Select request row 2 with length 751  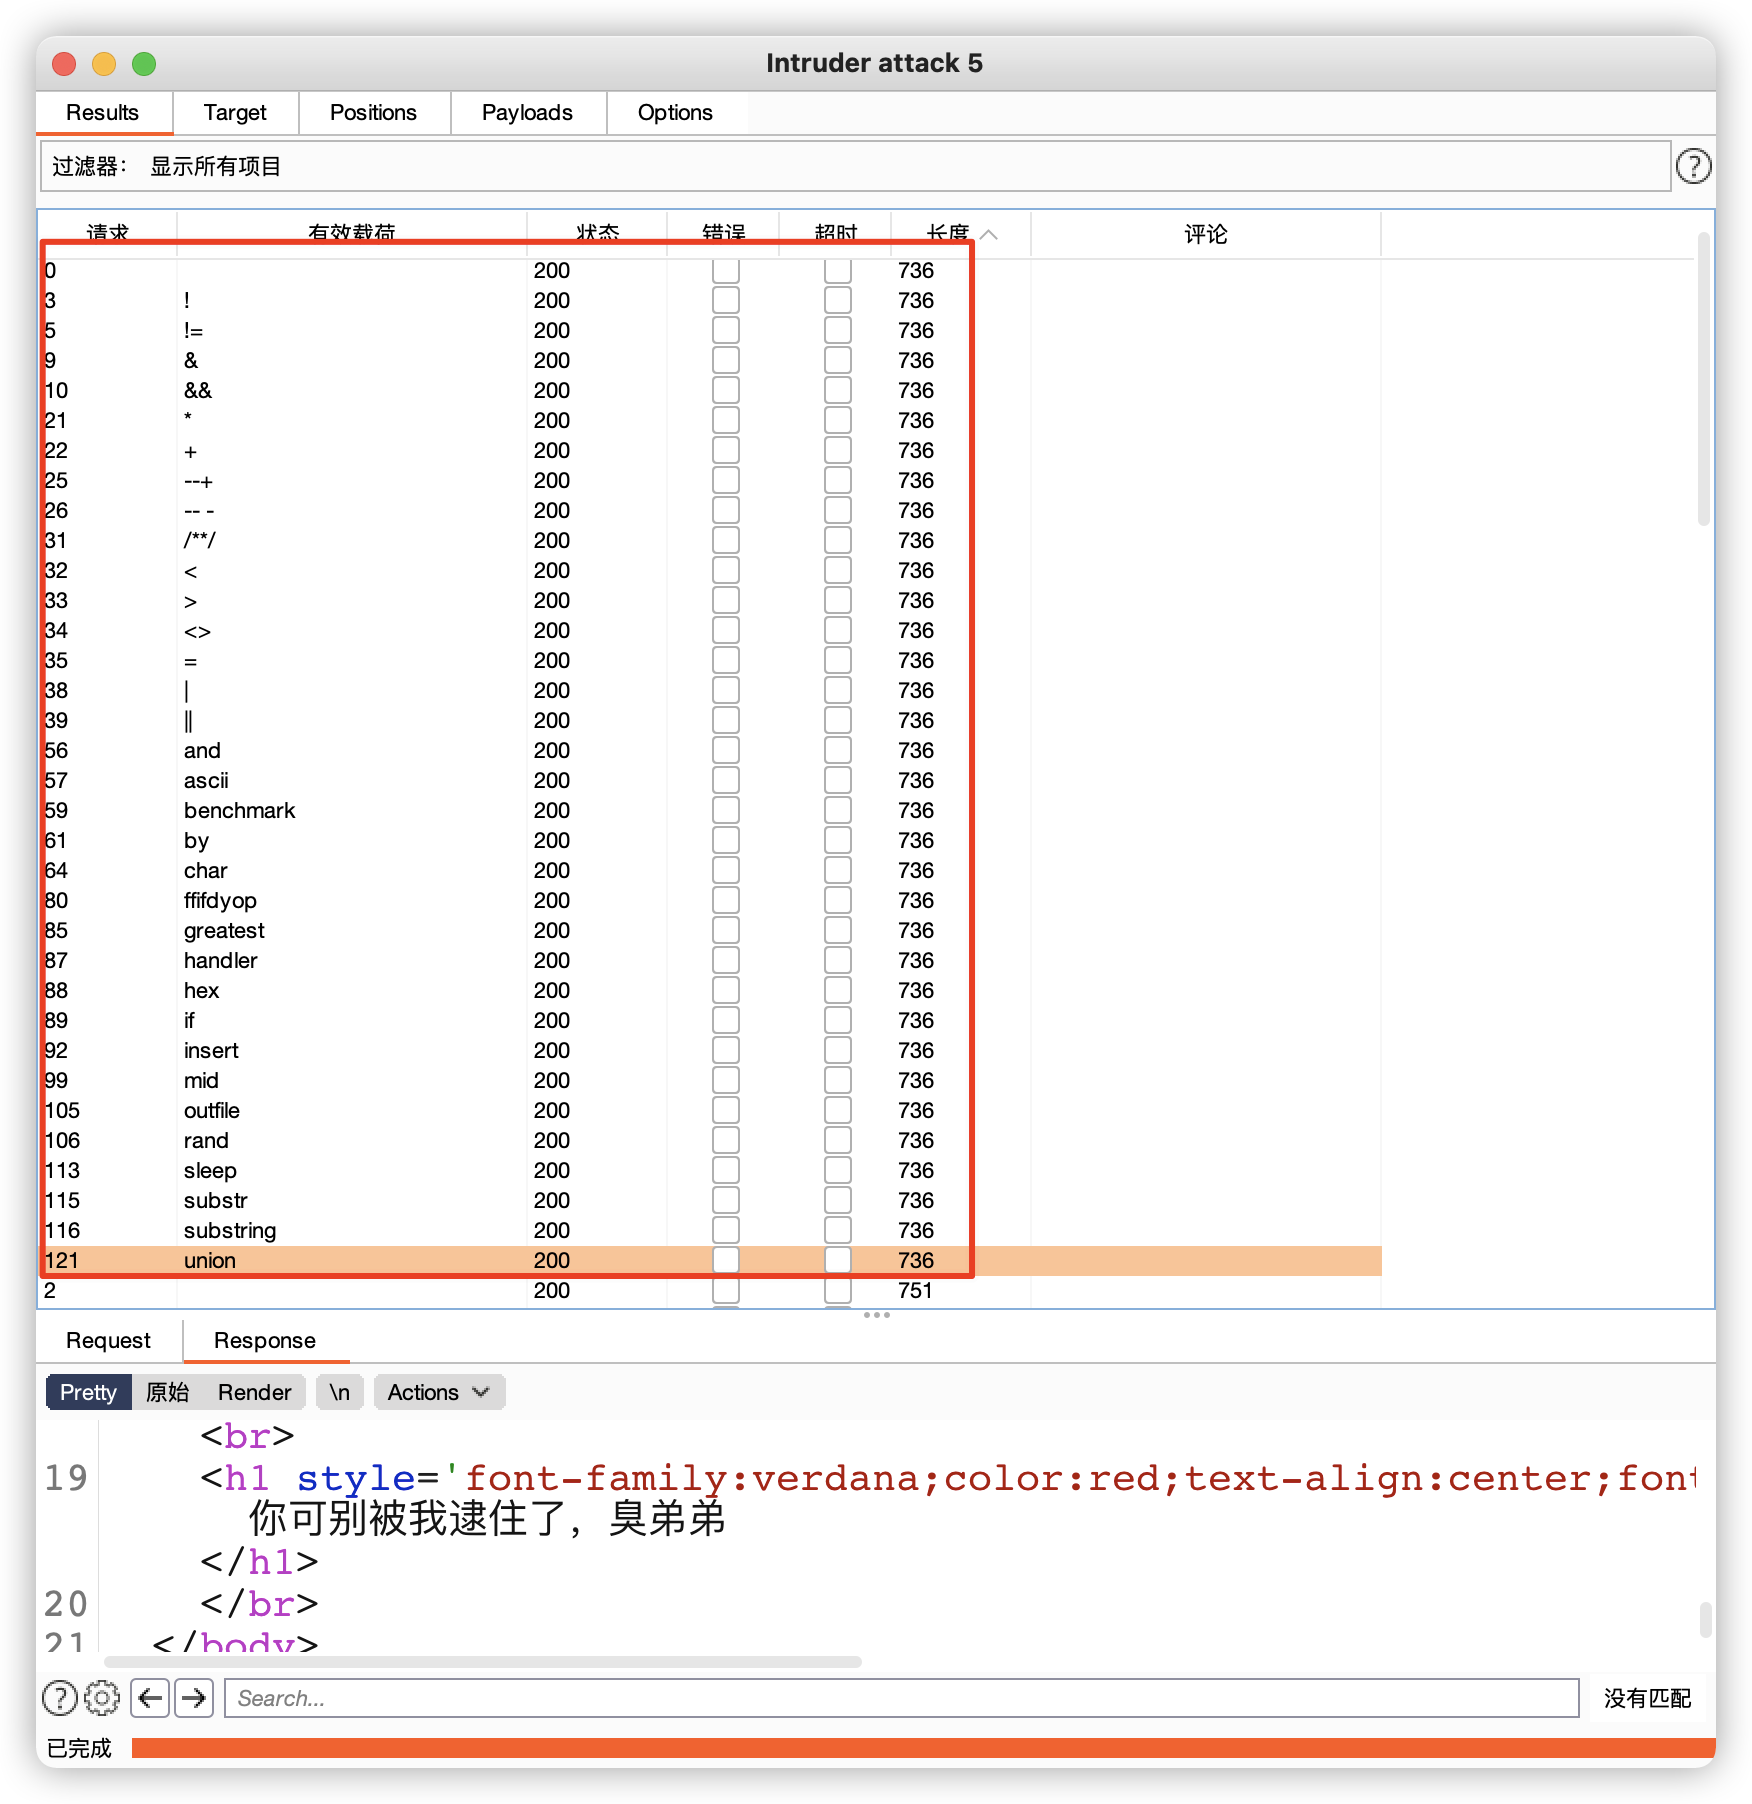(x=710, y=1290)
